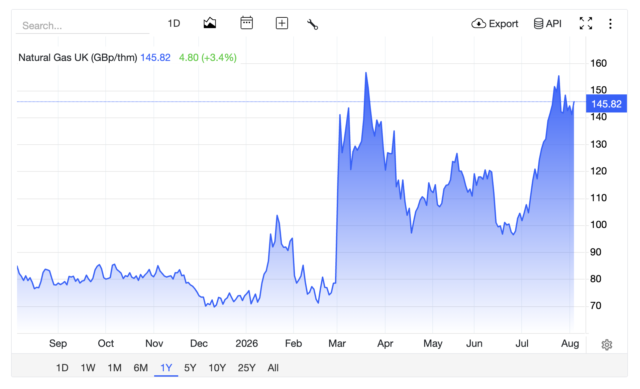Open the calendar date range picker
This screenshot has width=640, height=389.
(x=247, y=23)
